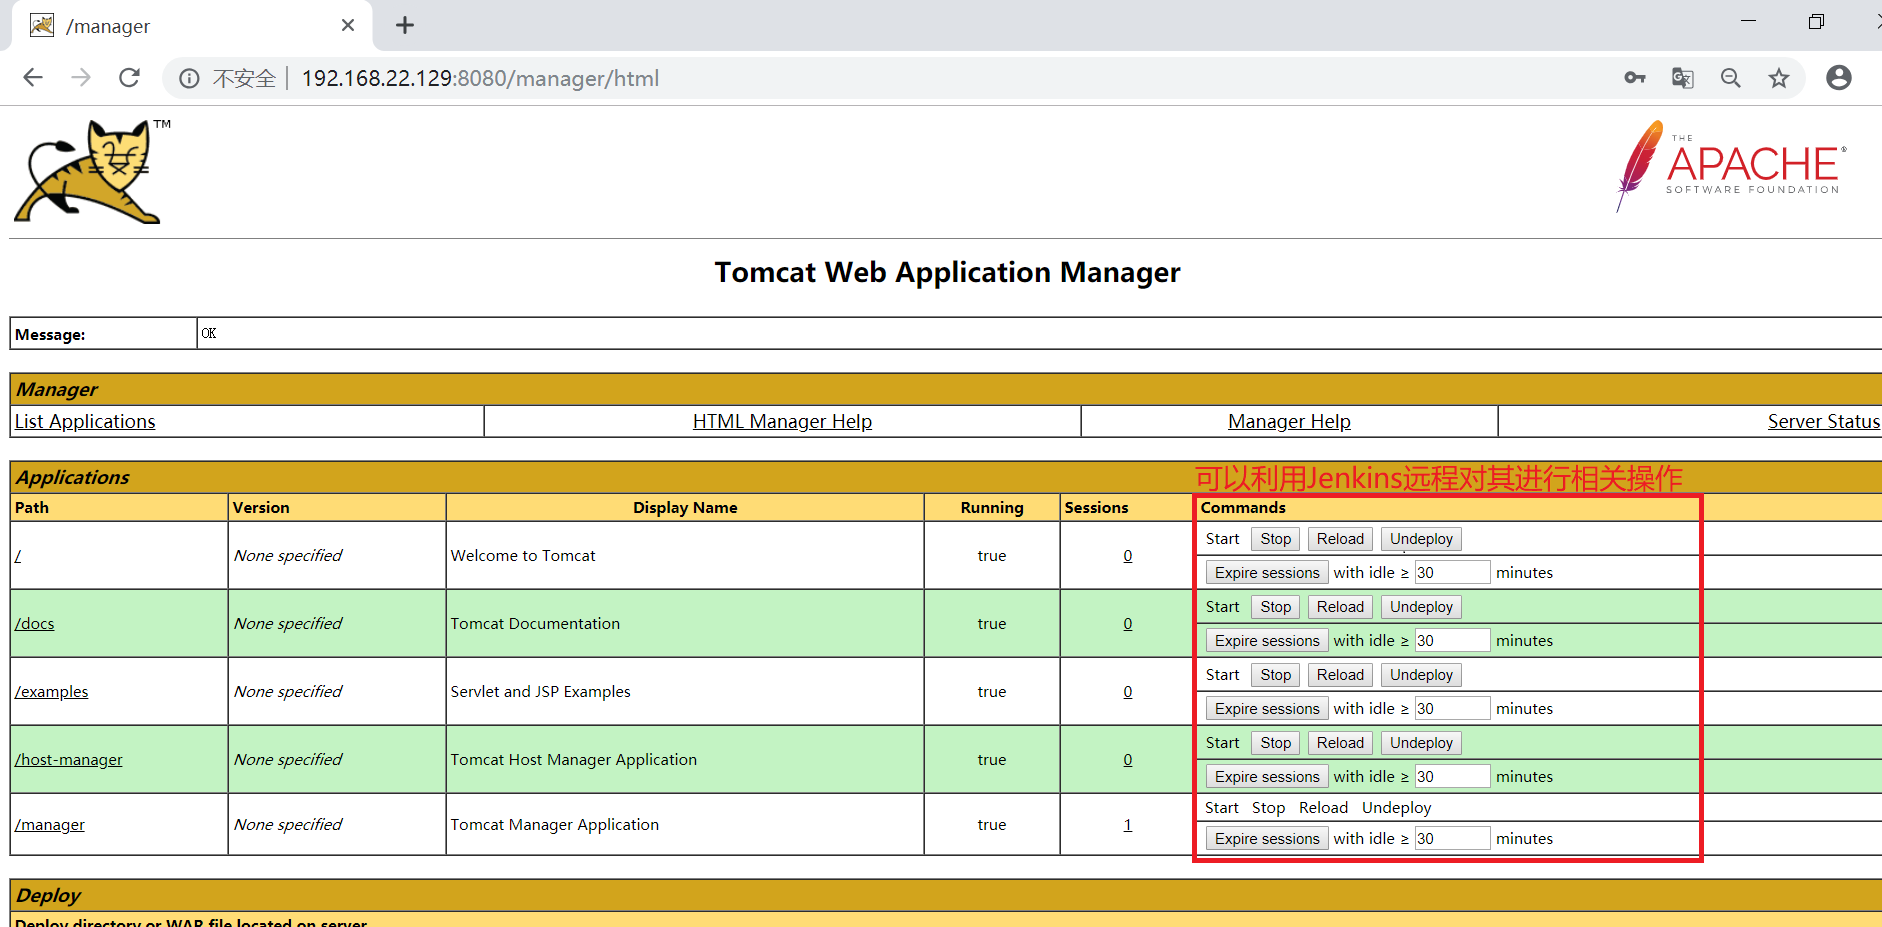Open the Server Status link
Viewport: 1882px width, 927px height.
tap(1824, 421)
